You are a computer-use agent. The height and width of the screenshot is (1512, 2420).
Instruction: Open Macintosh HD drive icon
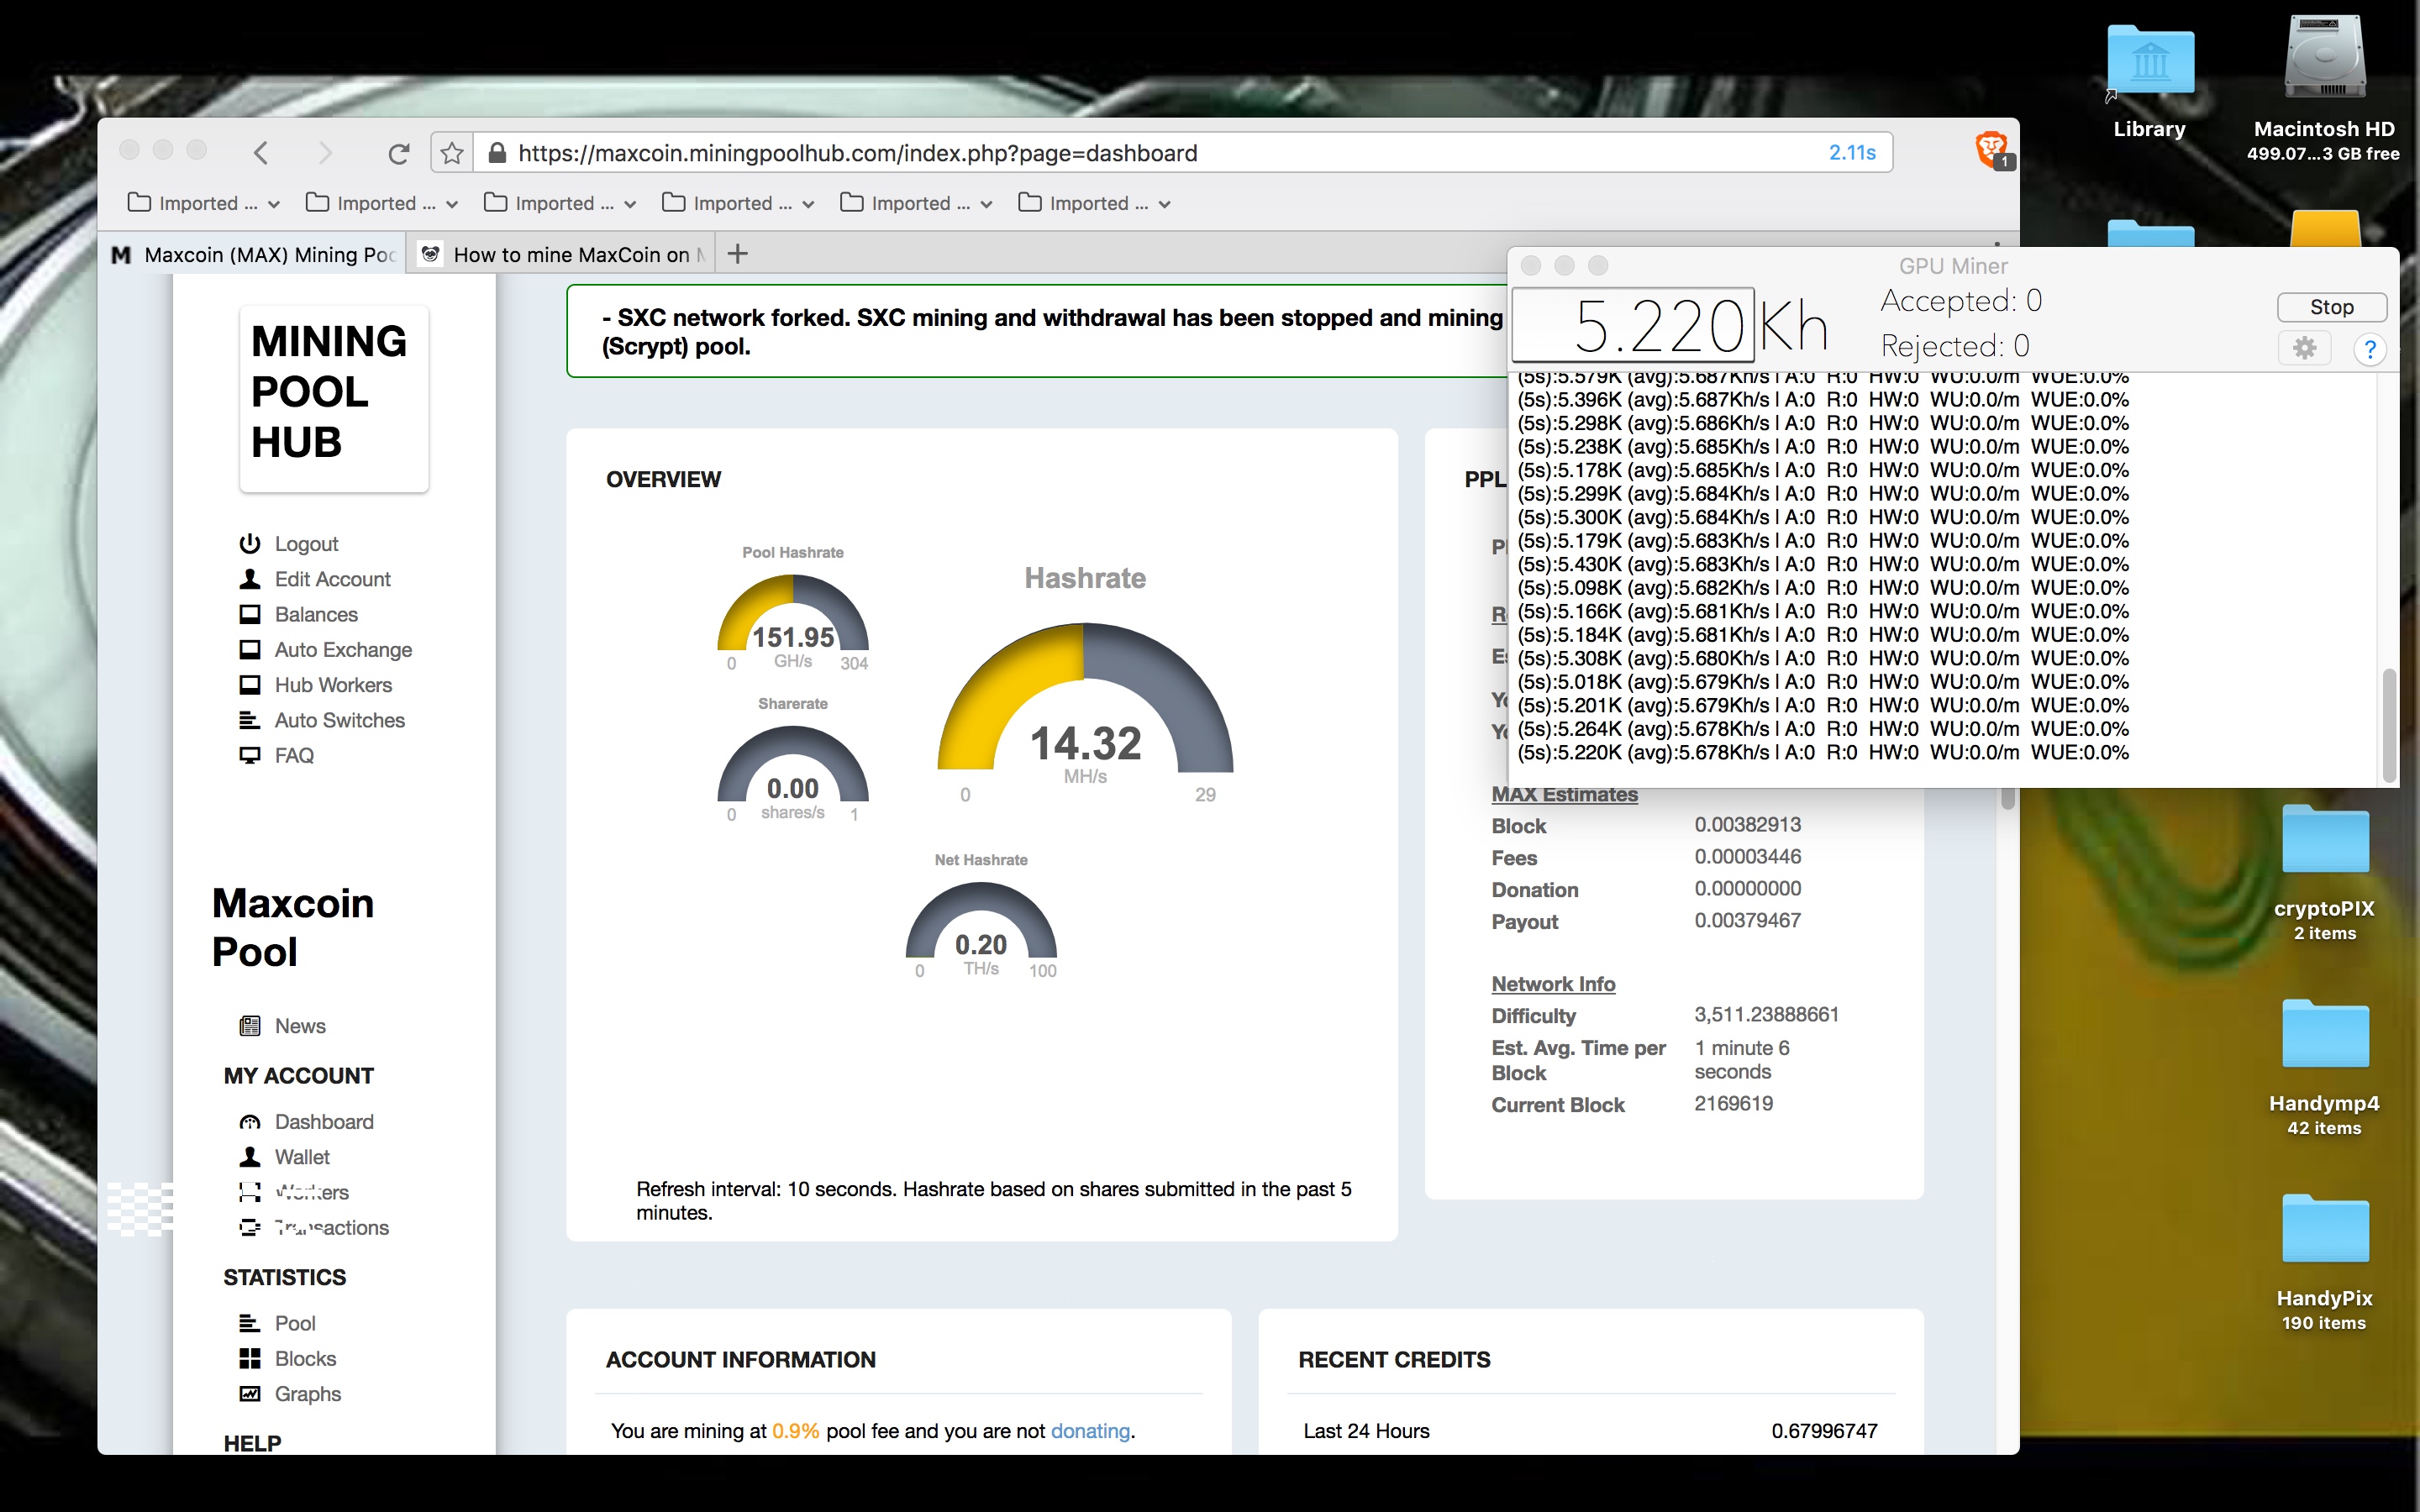pos(2325,58)
